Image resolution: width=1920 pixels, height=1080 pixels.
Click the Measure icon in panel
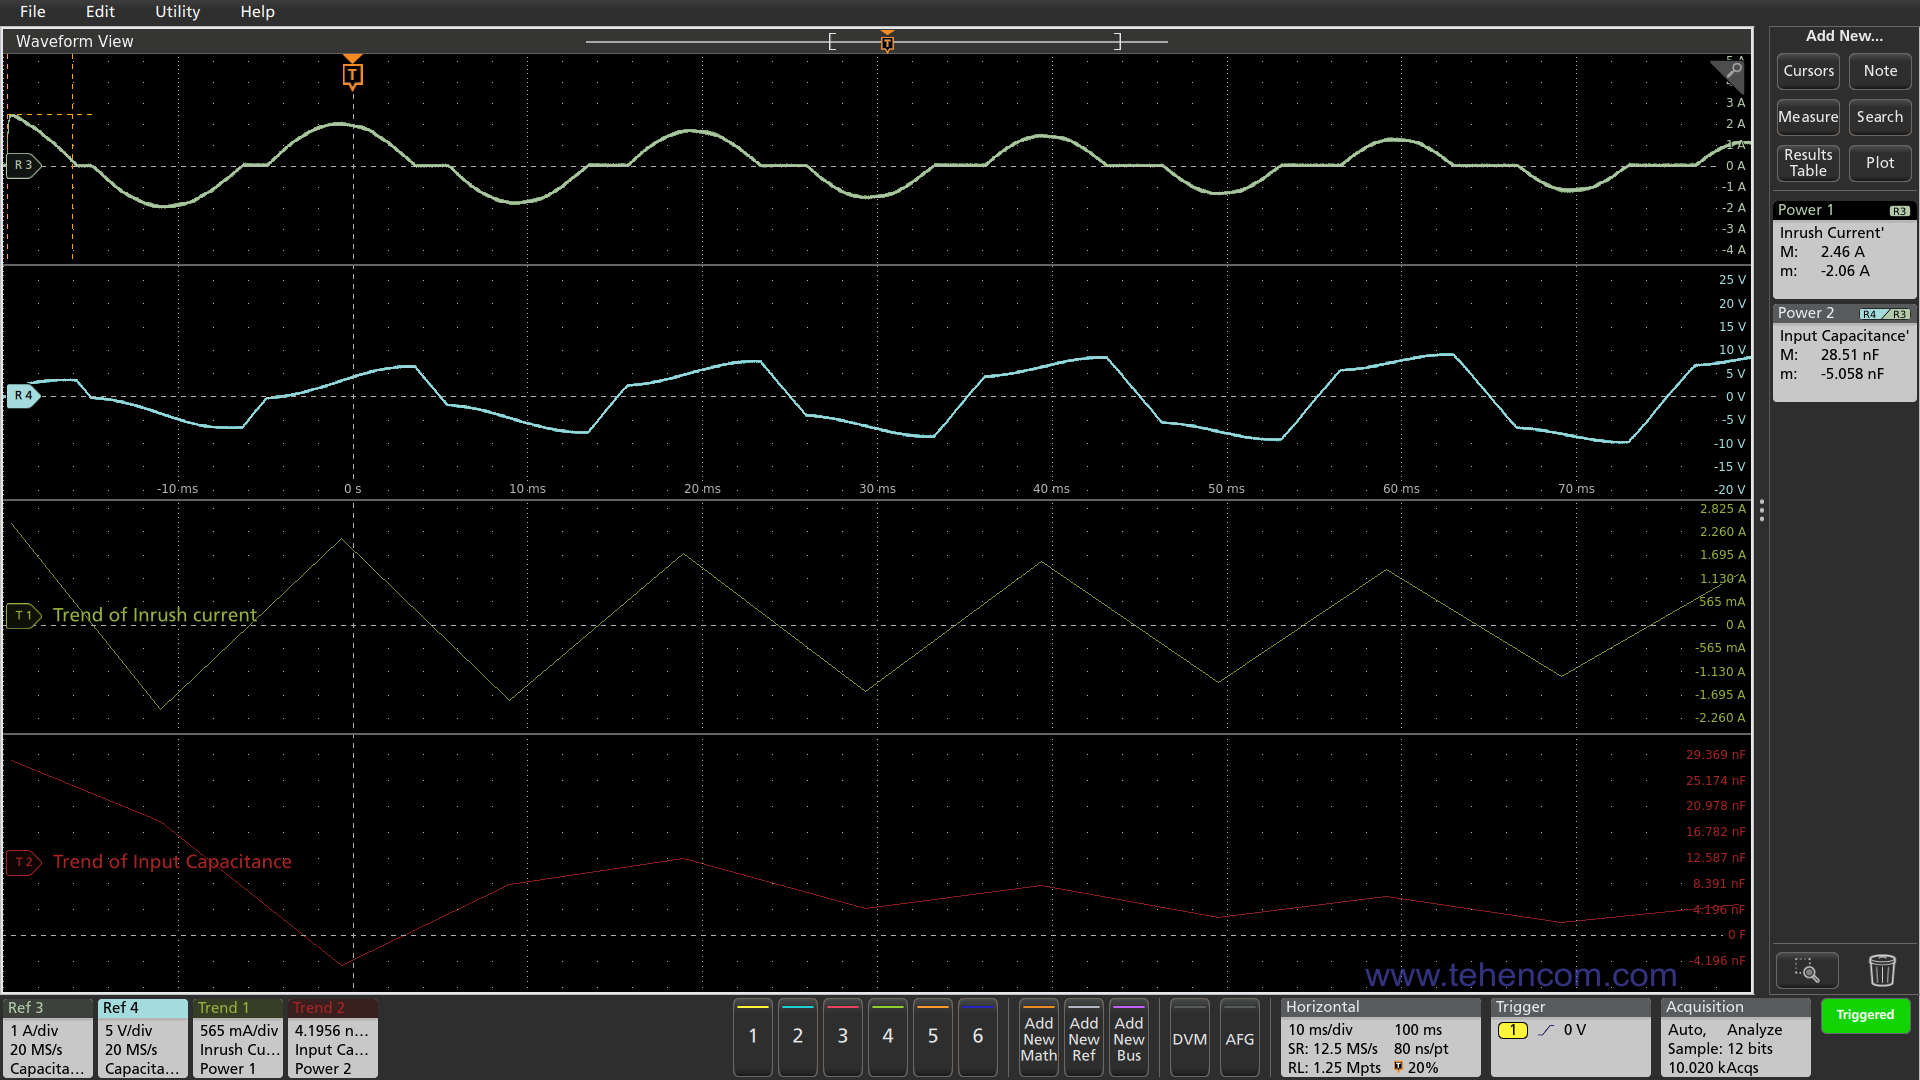tap(1807, 116)
